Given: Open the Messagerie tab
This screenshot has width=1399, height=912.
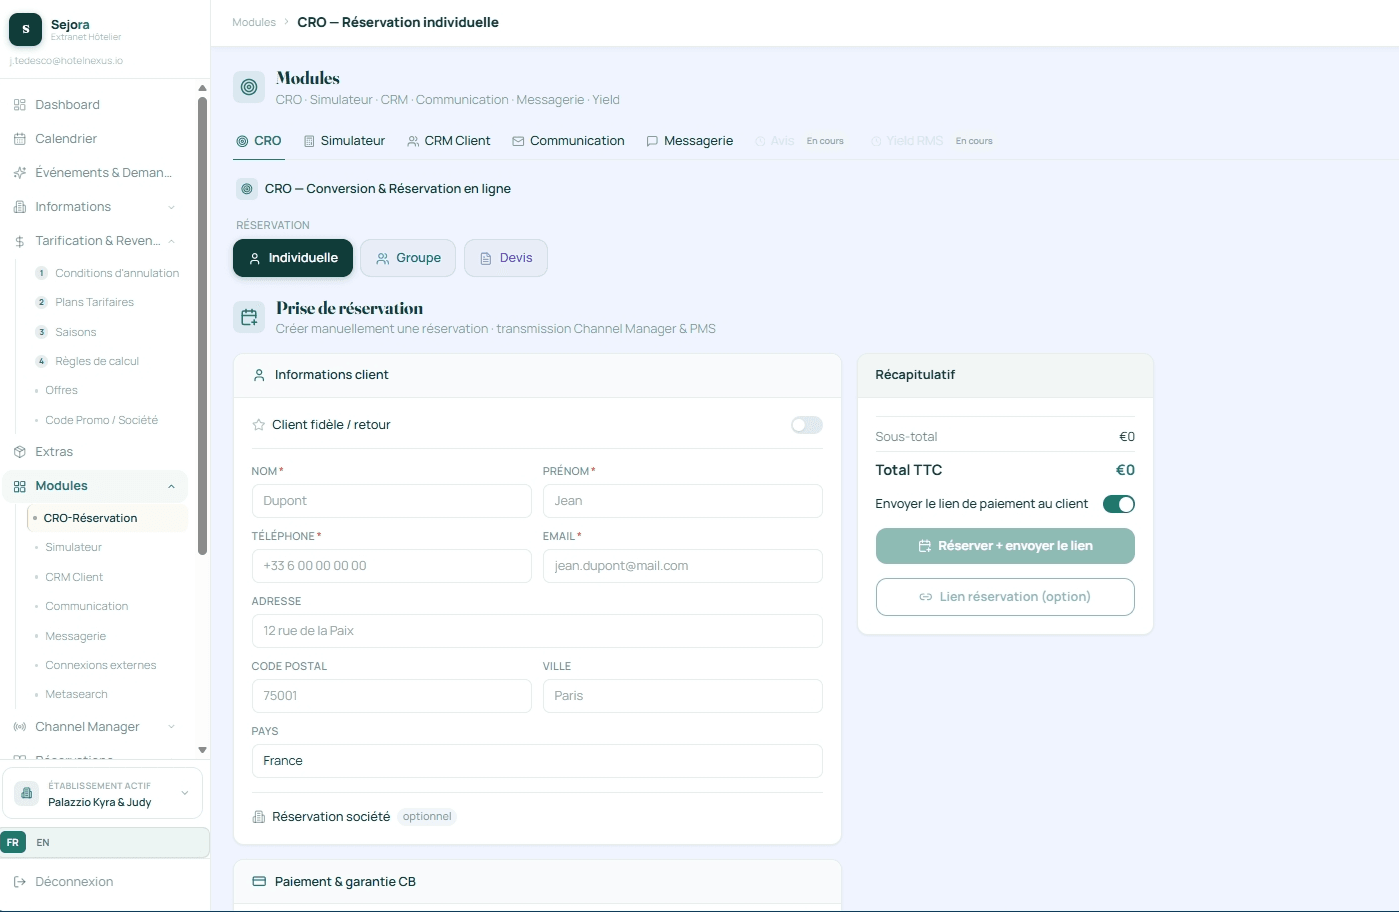Looking at the screenshot, I should tap(690, 141).
